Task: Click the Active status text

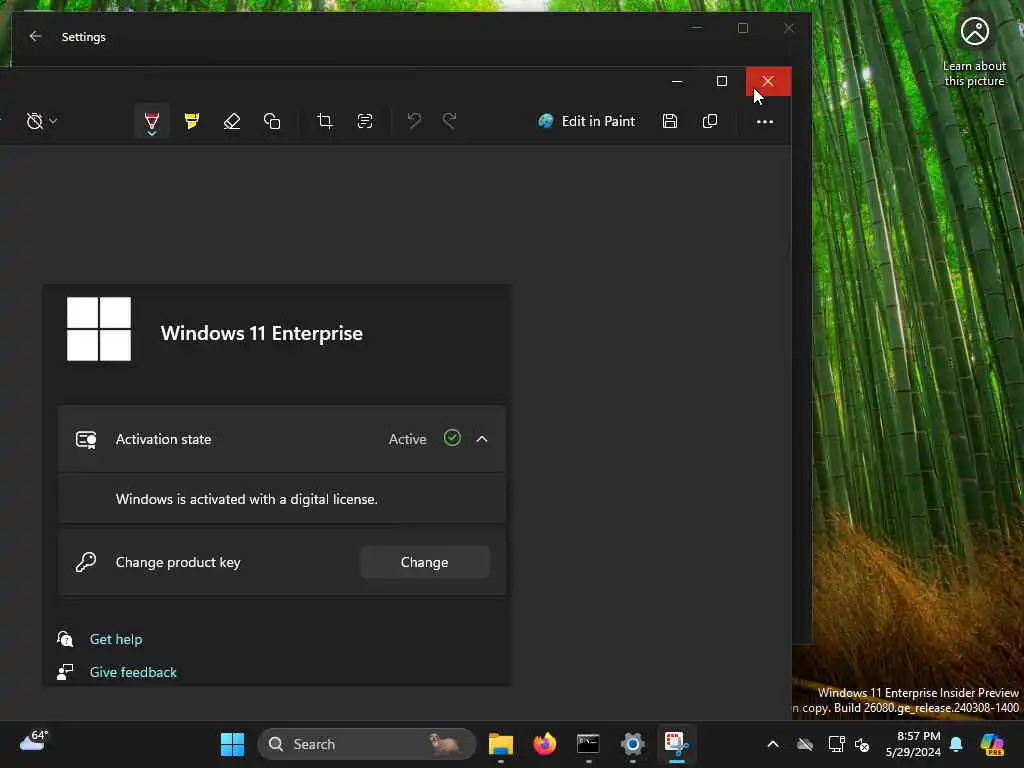Action: (x=408, y=440)
